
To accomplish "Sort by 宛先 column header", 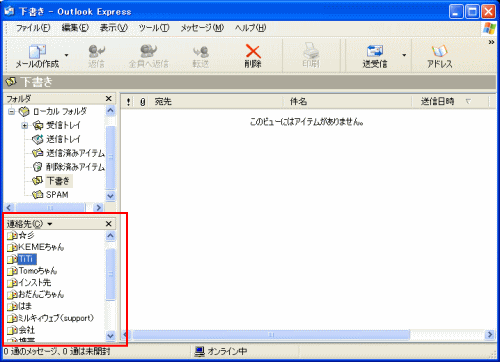I will coord(217,102).
